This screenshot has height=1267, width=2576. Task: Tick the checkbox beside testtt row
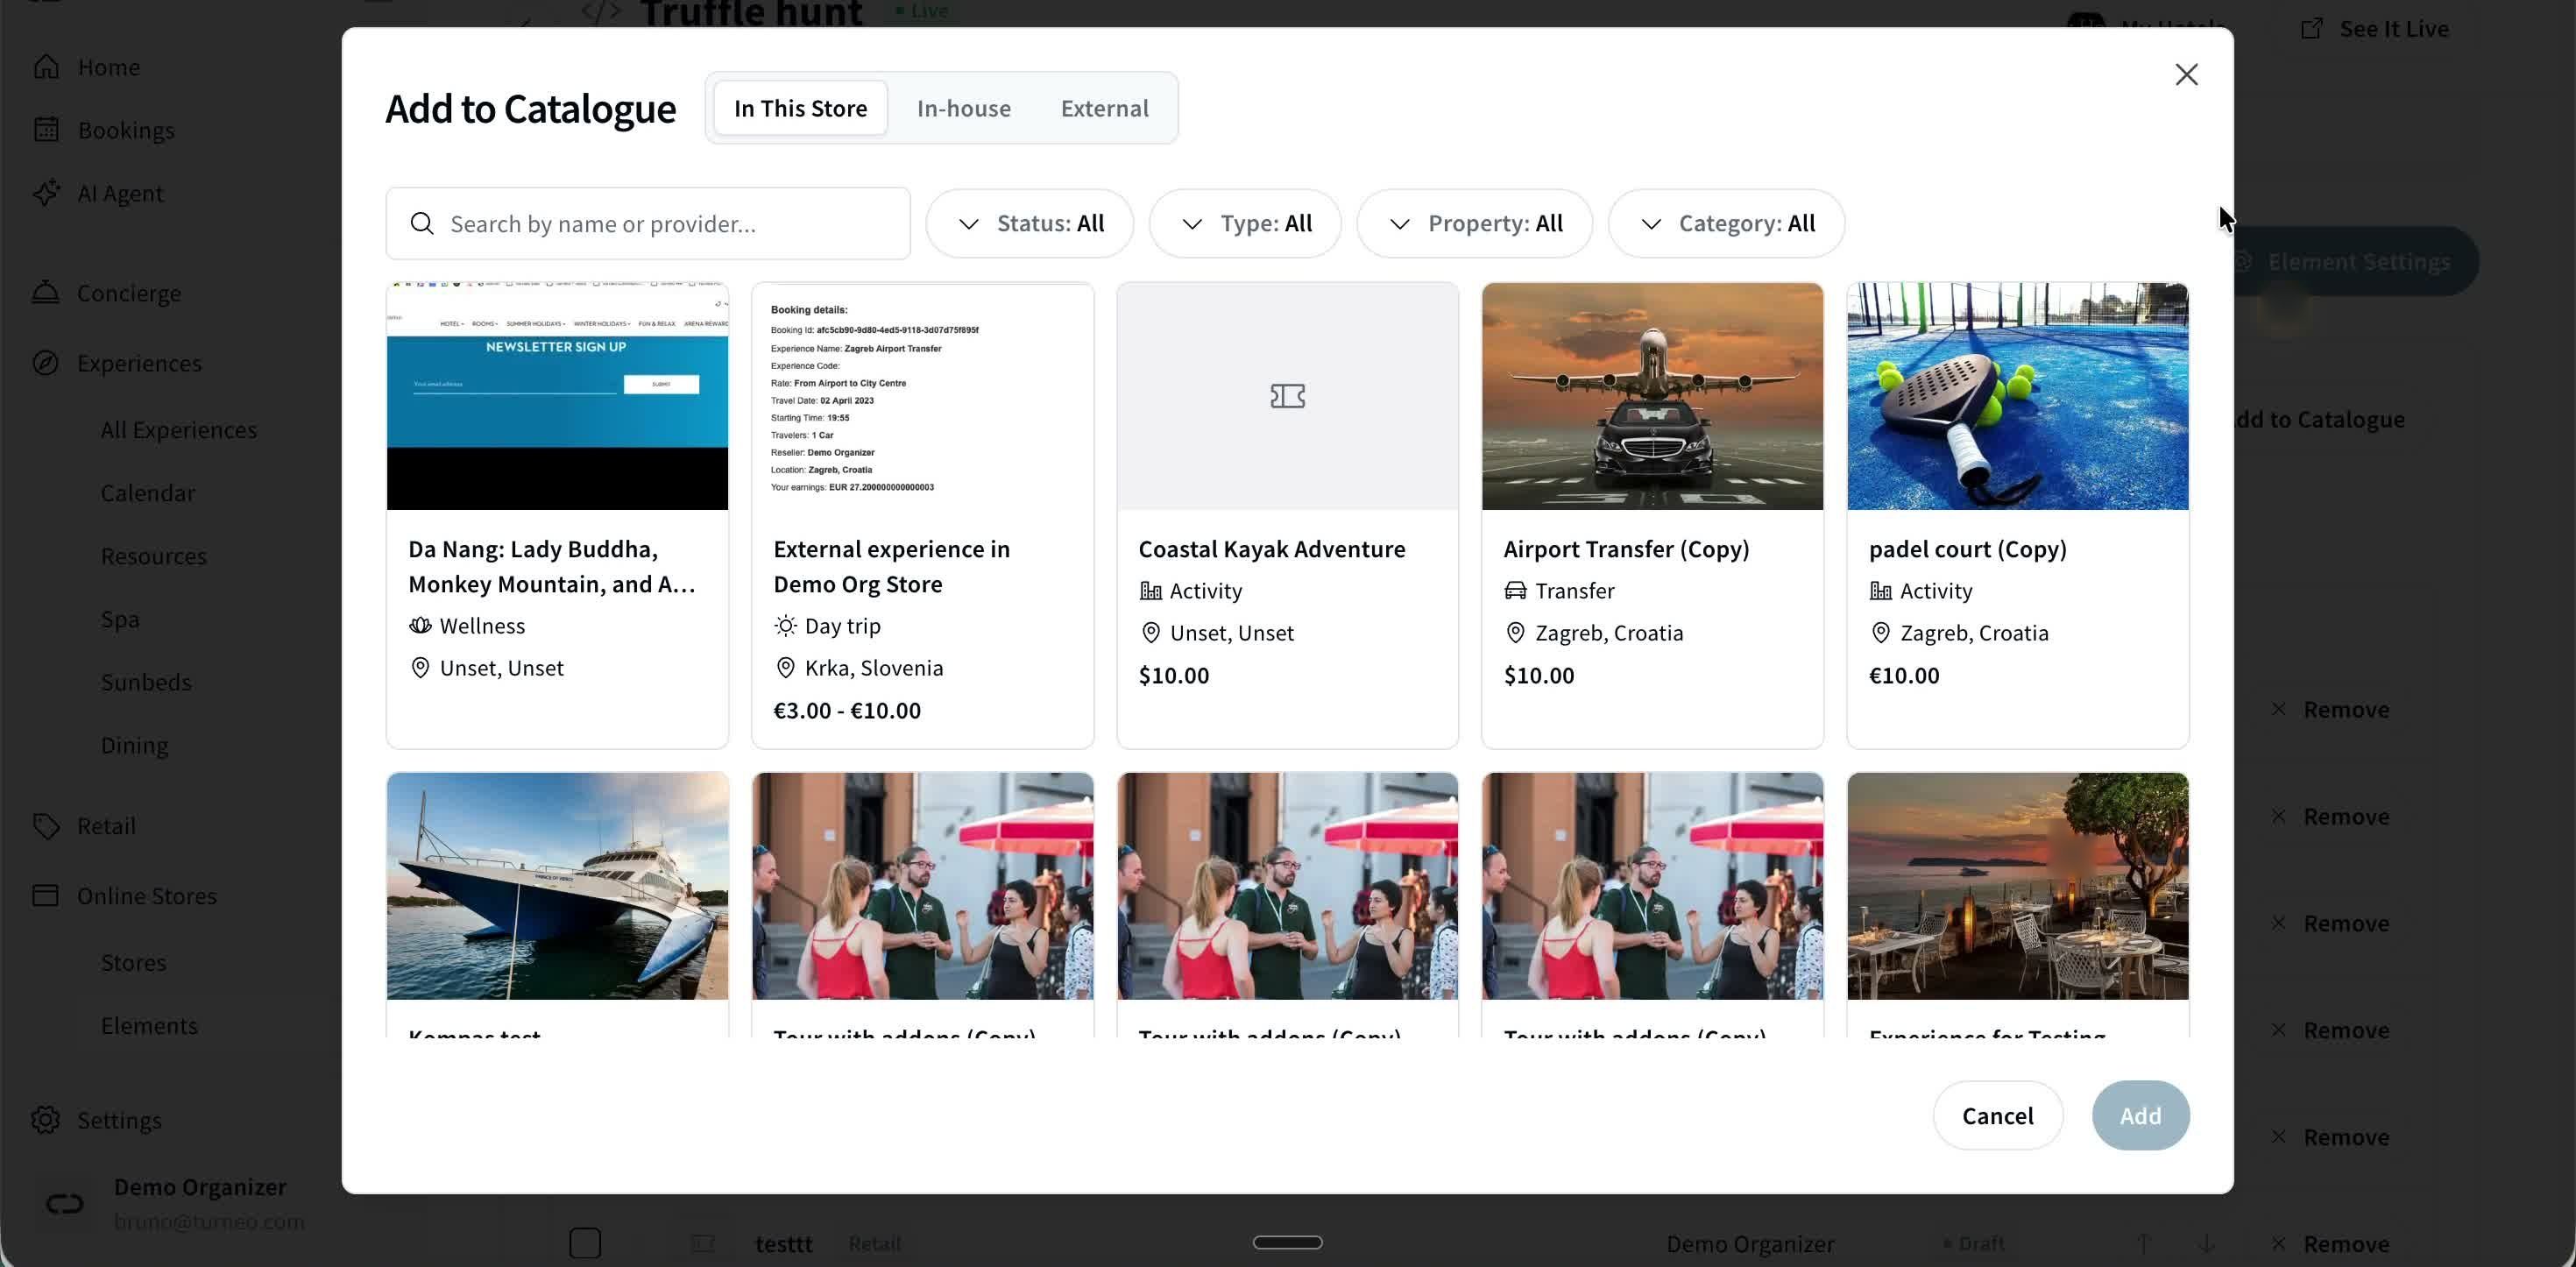pyautogui.click(x=585, y=1243)
